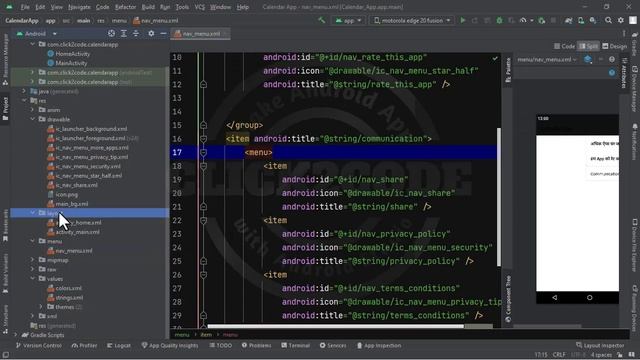This screenshot has height=360, width=640.
Task: Click the Make Project hammer icon
Action: click(322, 20)
